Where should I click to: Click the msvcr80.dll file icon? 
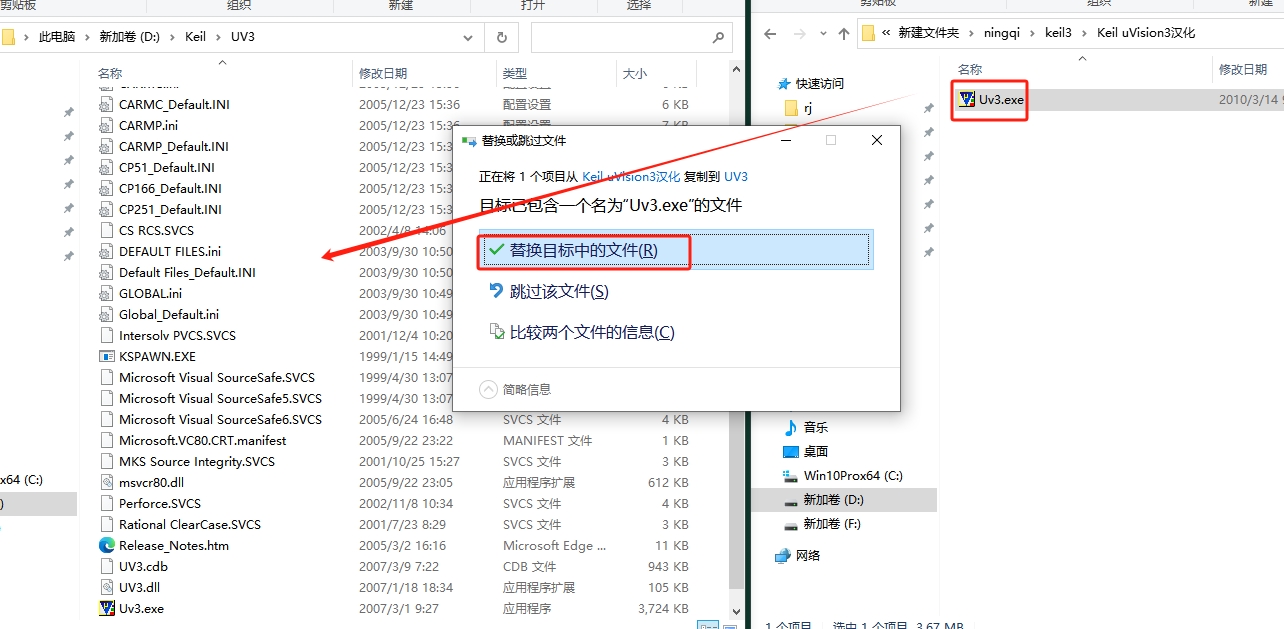(107, 482)
